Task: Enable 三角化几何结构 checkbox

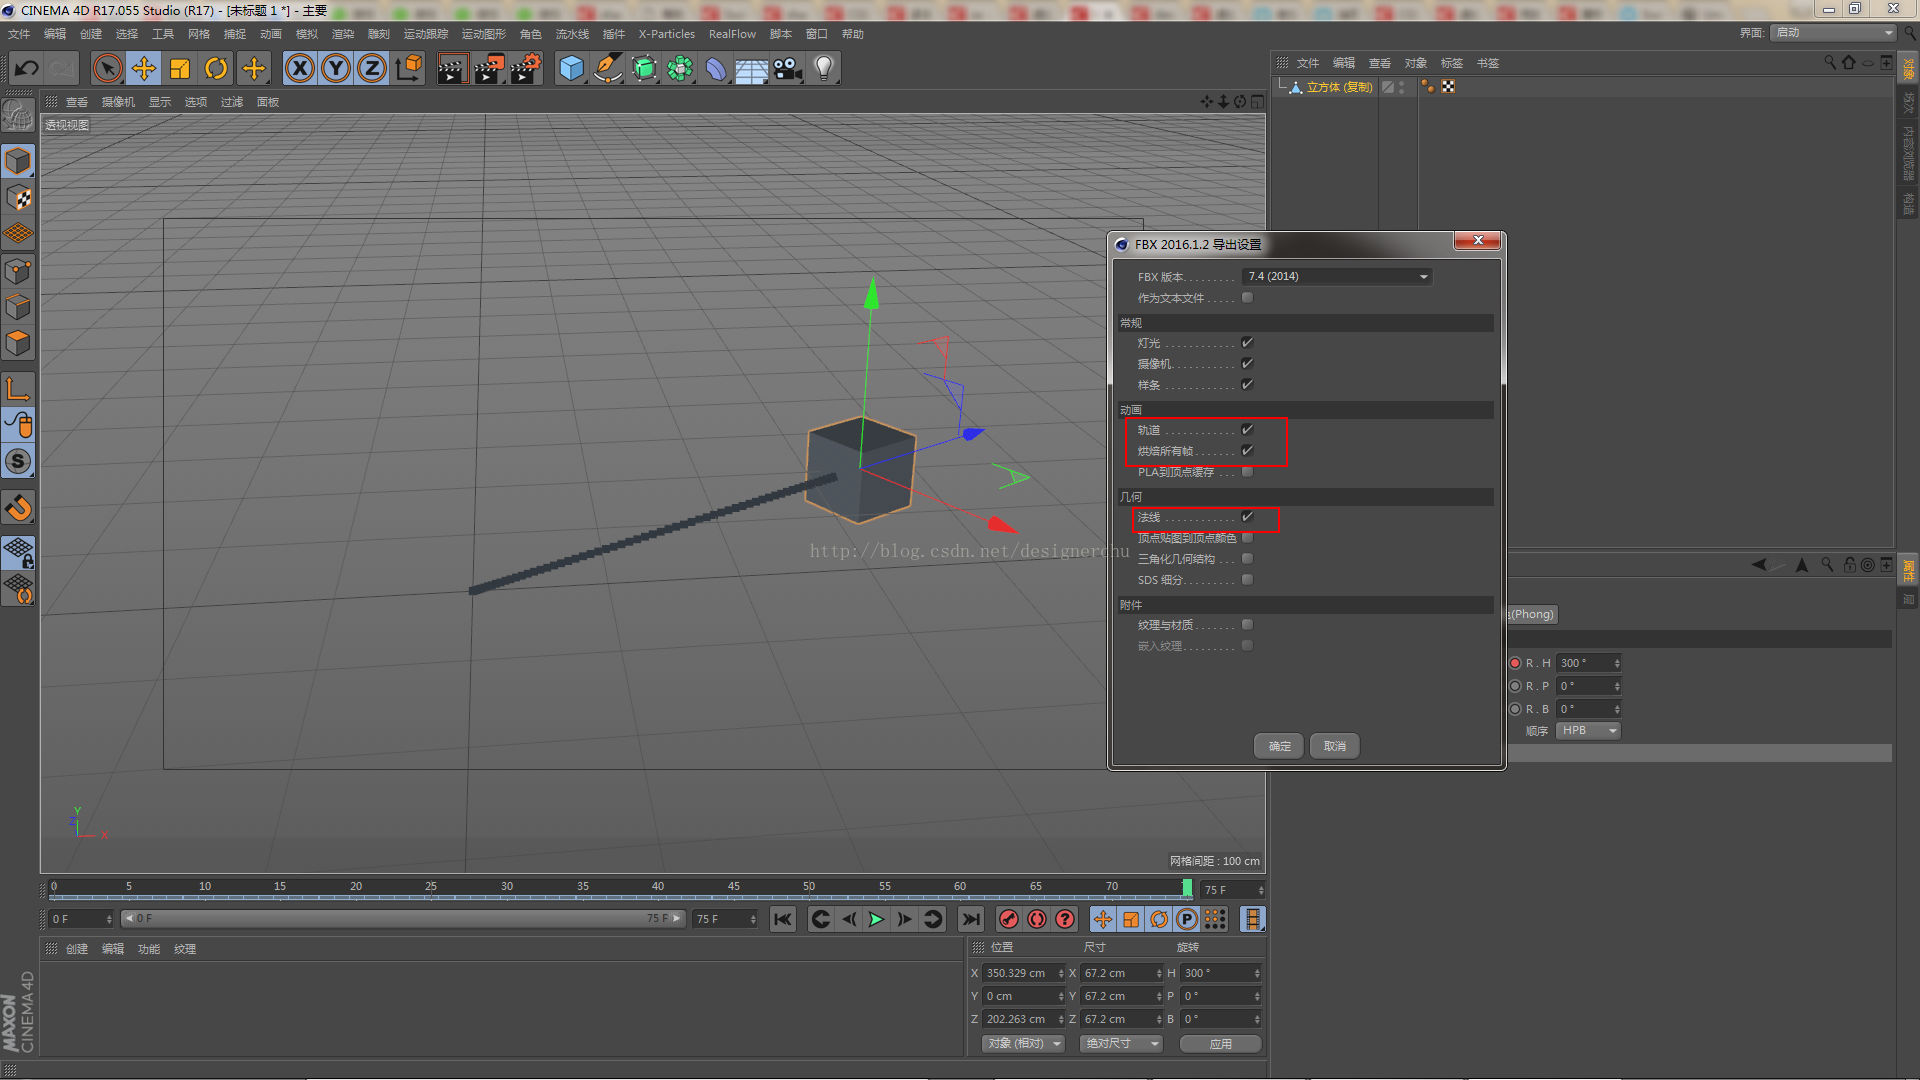Action: (1247, 559)
